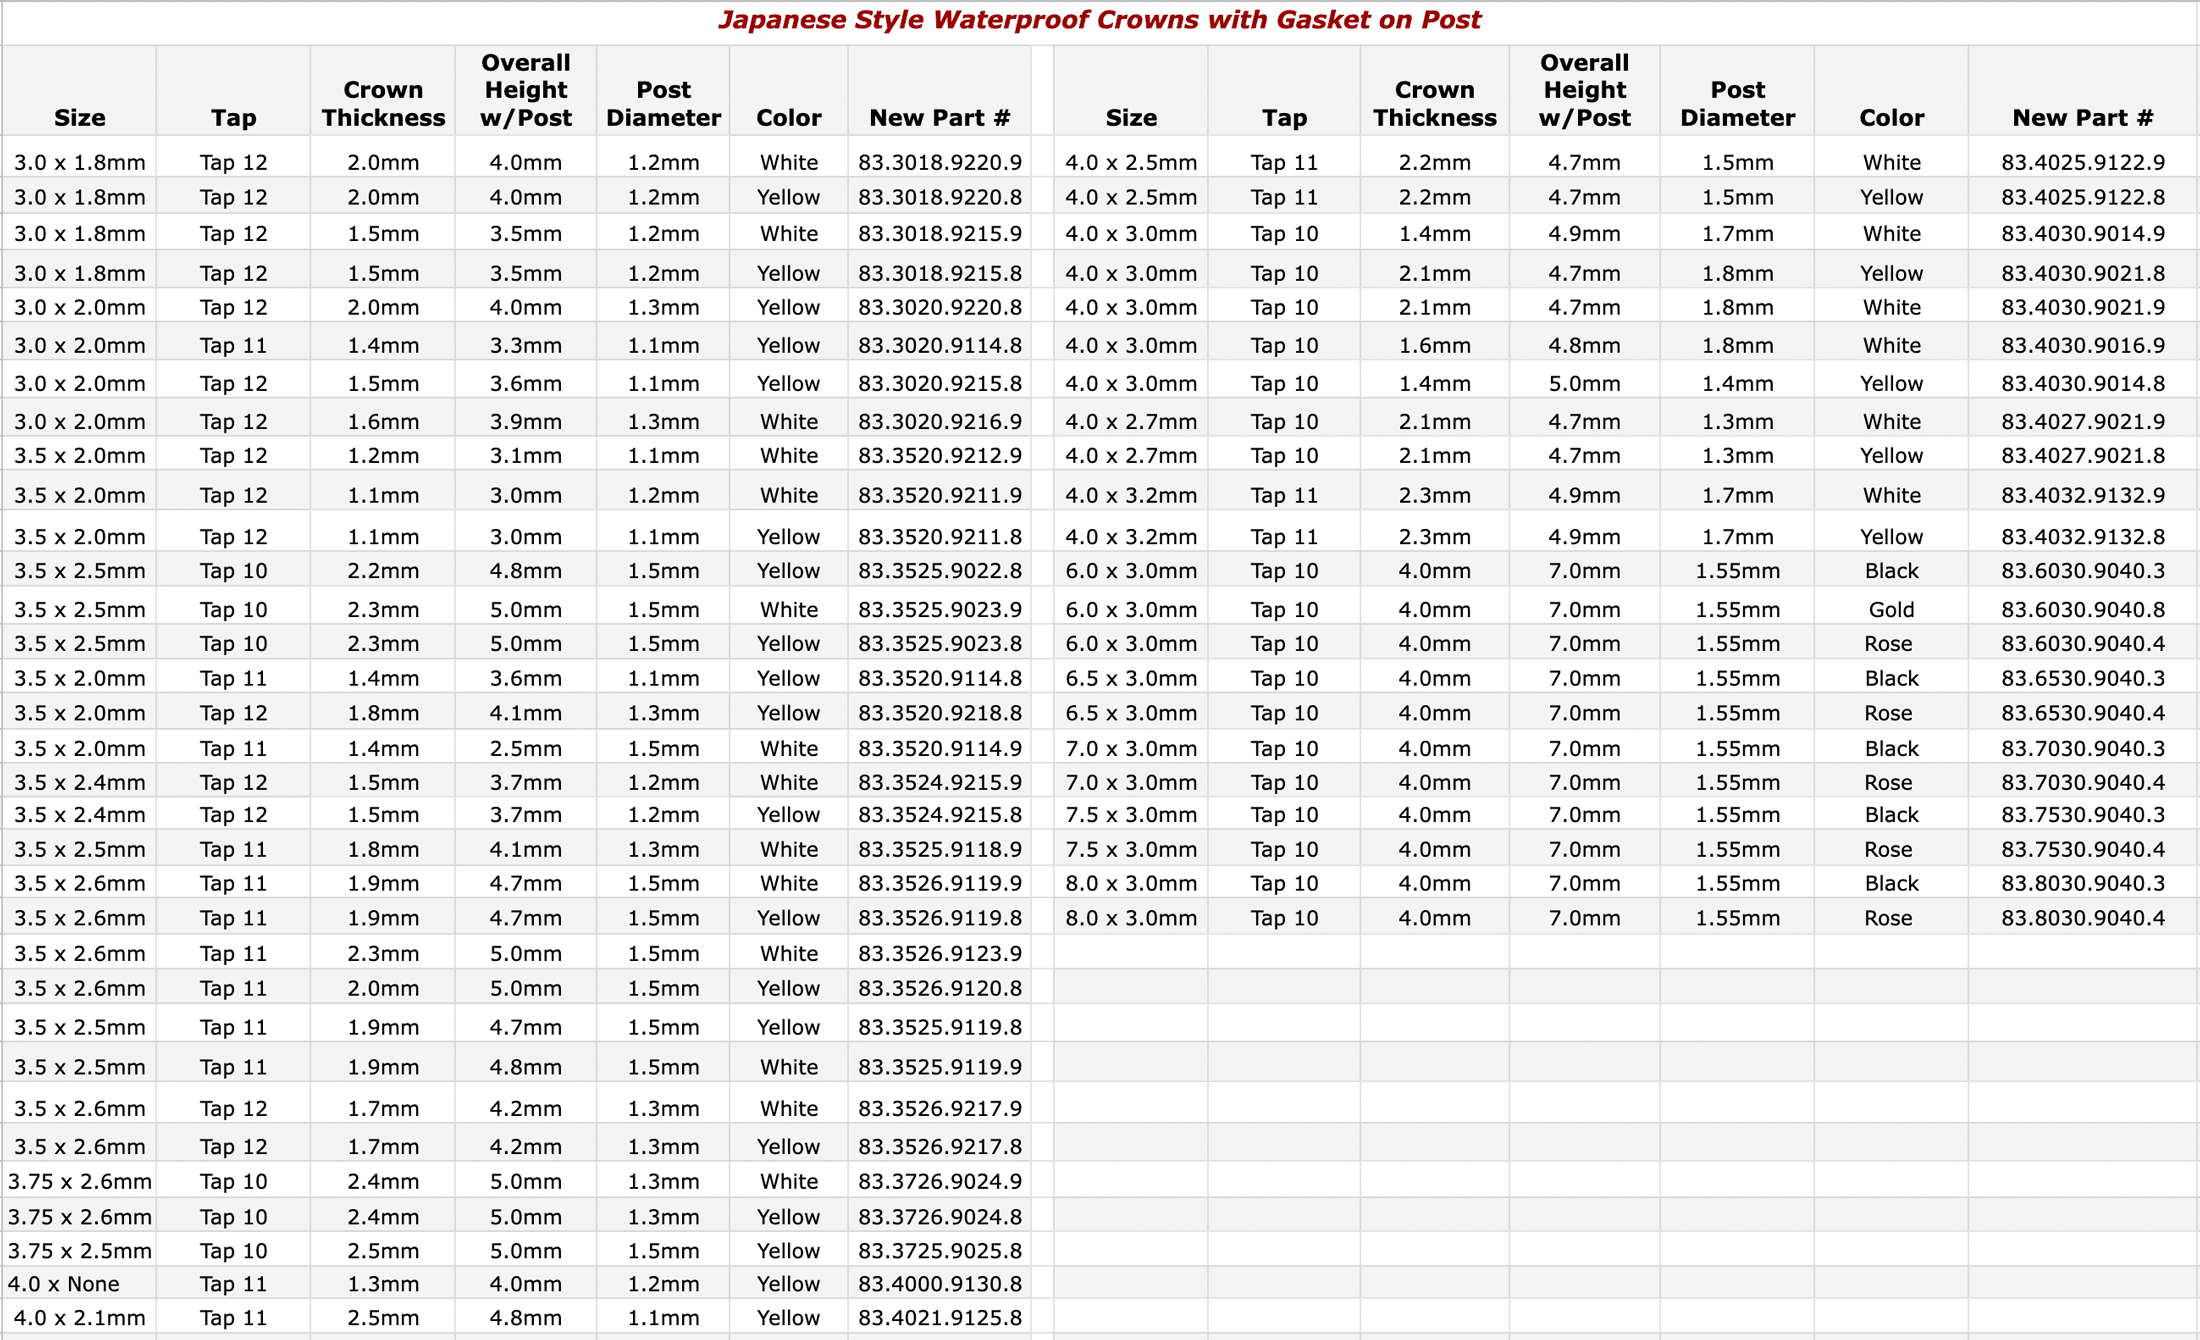Click part number 83.4000.9130.8

coord(940,1283)
